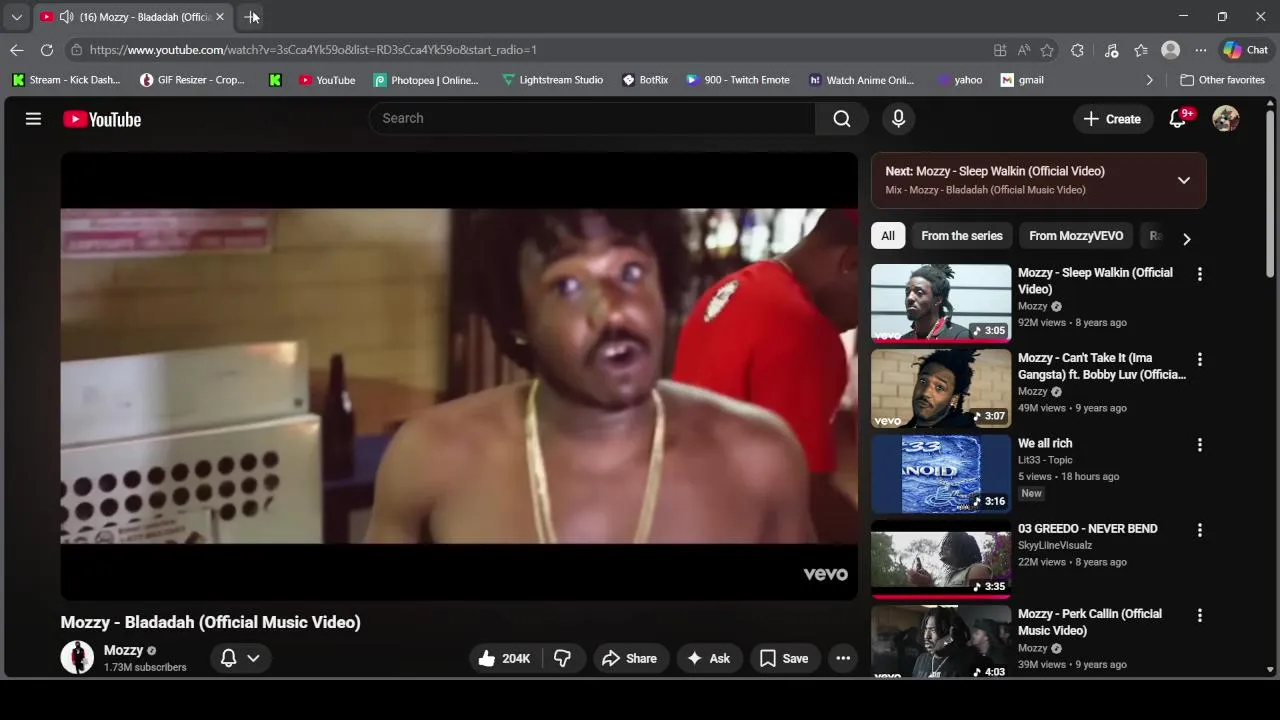Open browser Settings and more ellipsis

[x=1201, y=50]
